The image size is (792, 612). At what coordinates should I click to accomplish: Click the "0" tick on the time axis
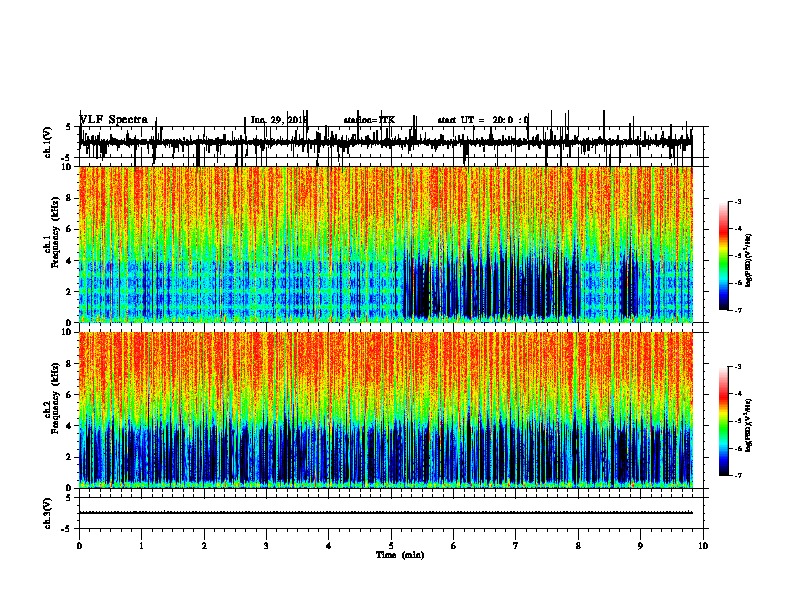click(79, 546)
